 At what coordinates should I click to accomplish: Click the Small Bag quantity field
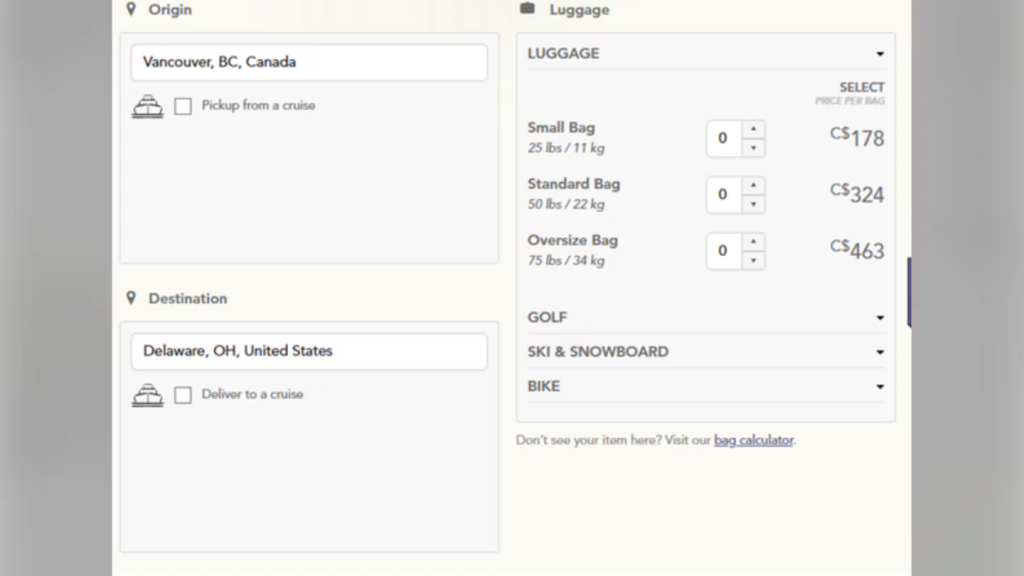(x=724, y=138)
